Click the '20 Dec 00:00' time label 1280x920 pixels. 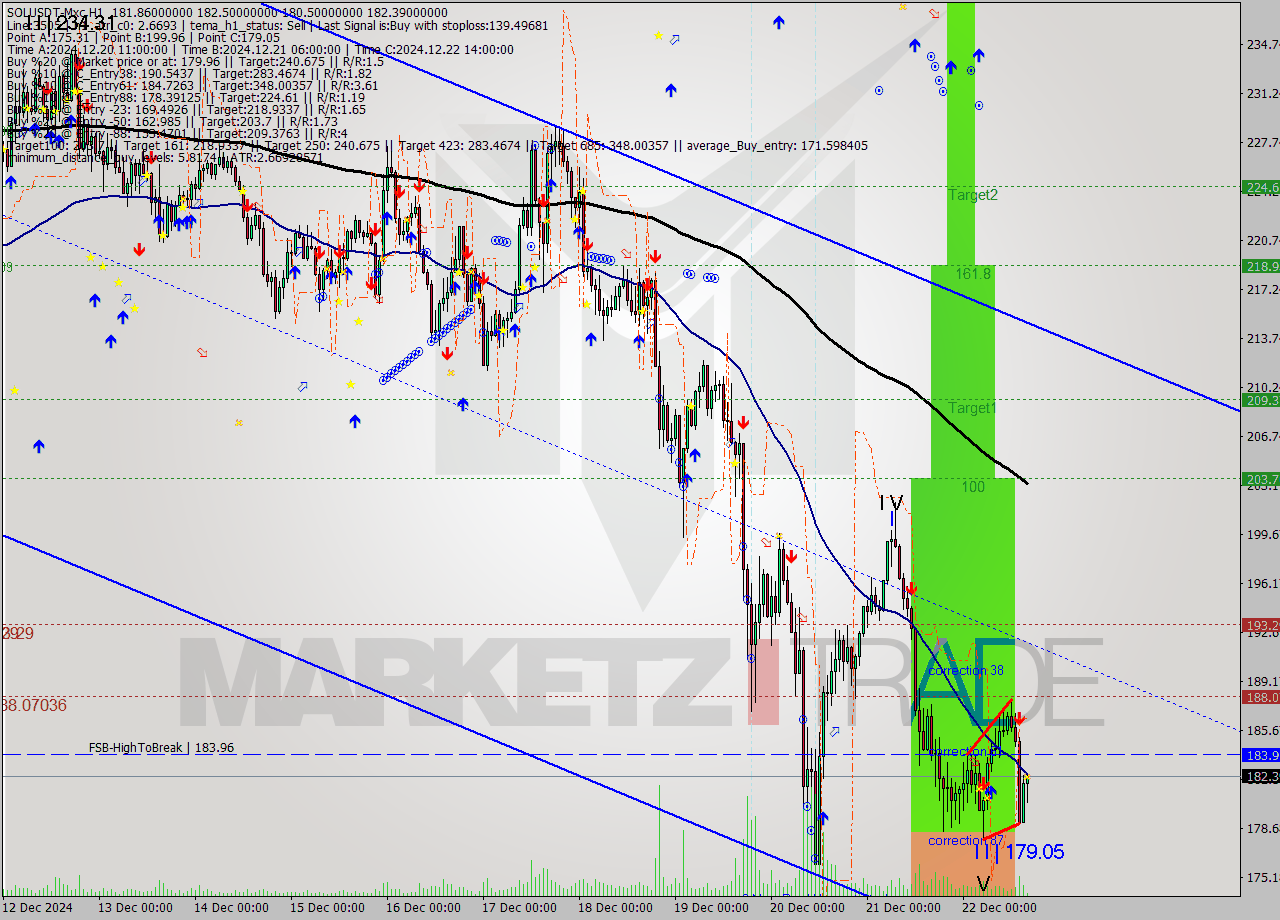[x=808, y=908]
